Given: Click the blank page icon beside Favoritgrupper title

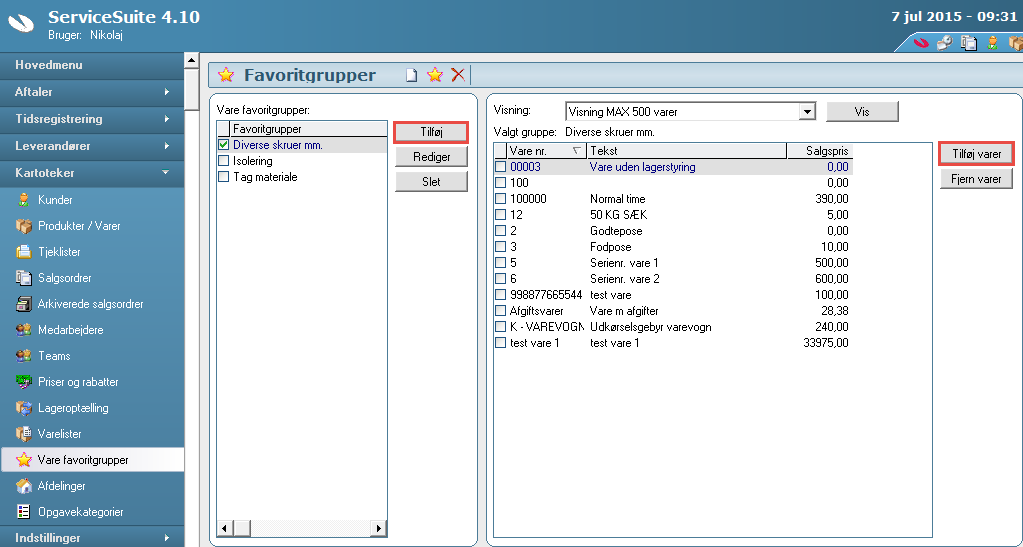Looking at the screenshot, I should pos(412,75).
